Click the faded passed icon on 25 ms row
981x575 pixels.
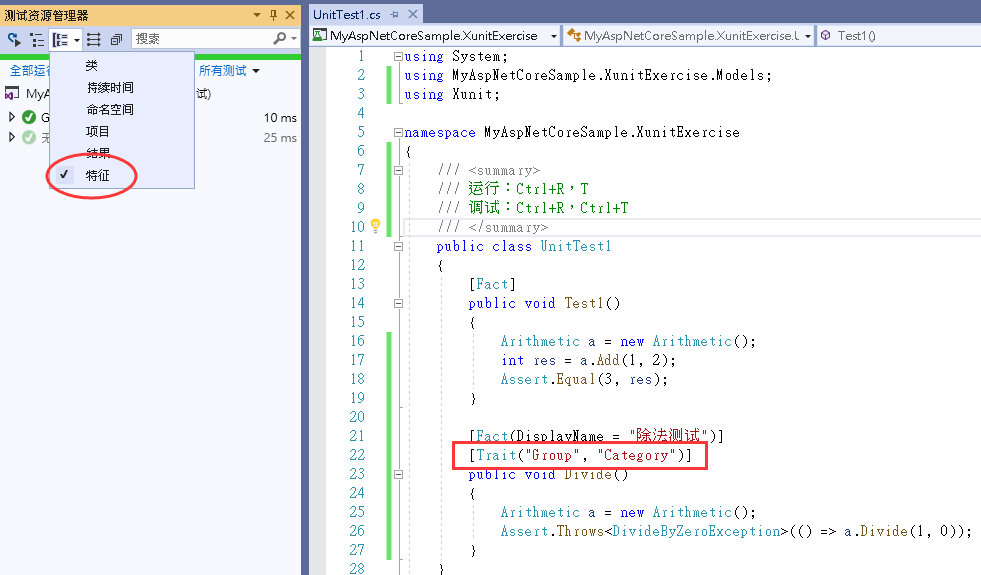(x=29, y=137)
